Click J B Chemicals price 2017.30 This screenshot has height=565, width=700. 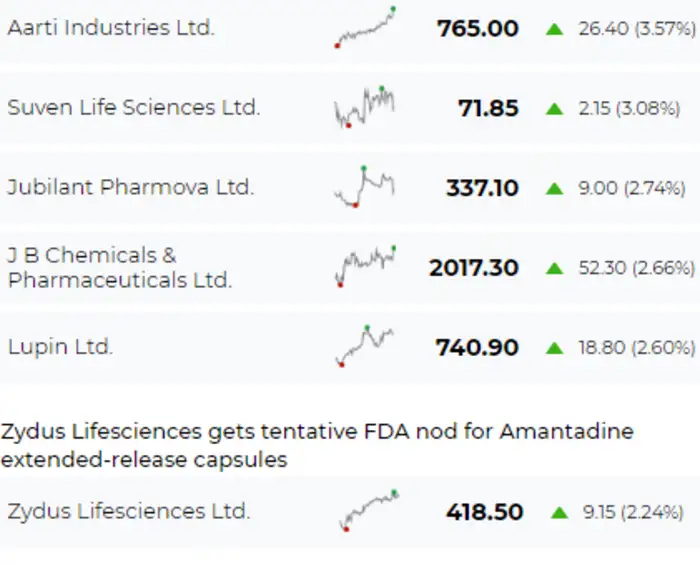coord(474,268)
